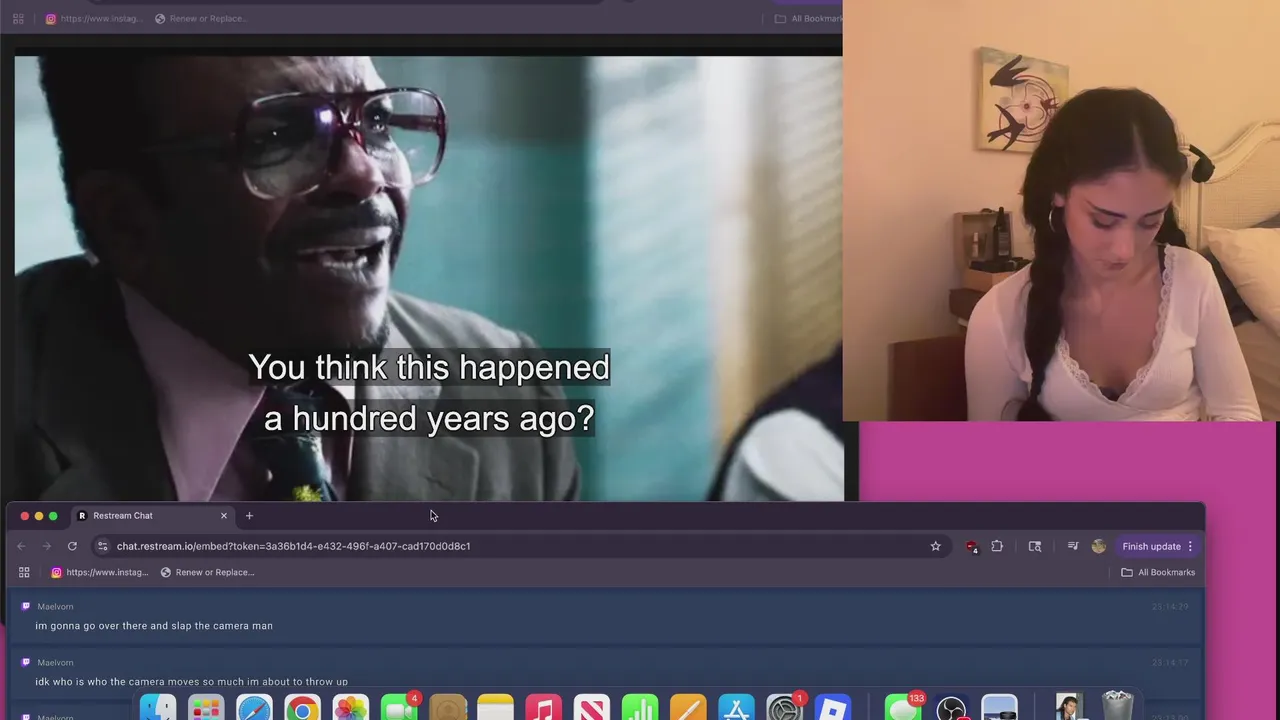1280x720 pixels.
Task: Open Renew or Replace bookmark in background browser
Action: (201, 18)
